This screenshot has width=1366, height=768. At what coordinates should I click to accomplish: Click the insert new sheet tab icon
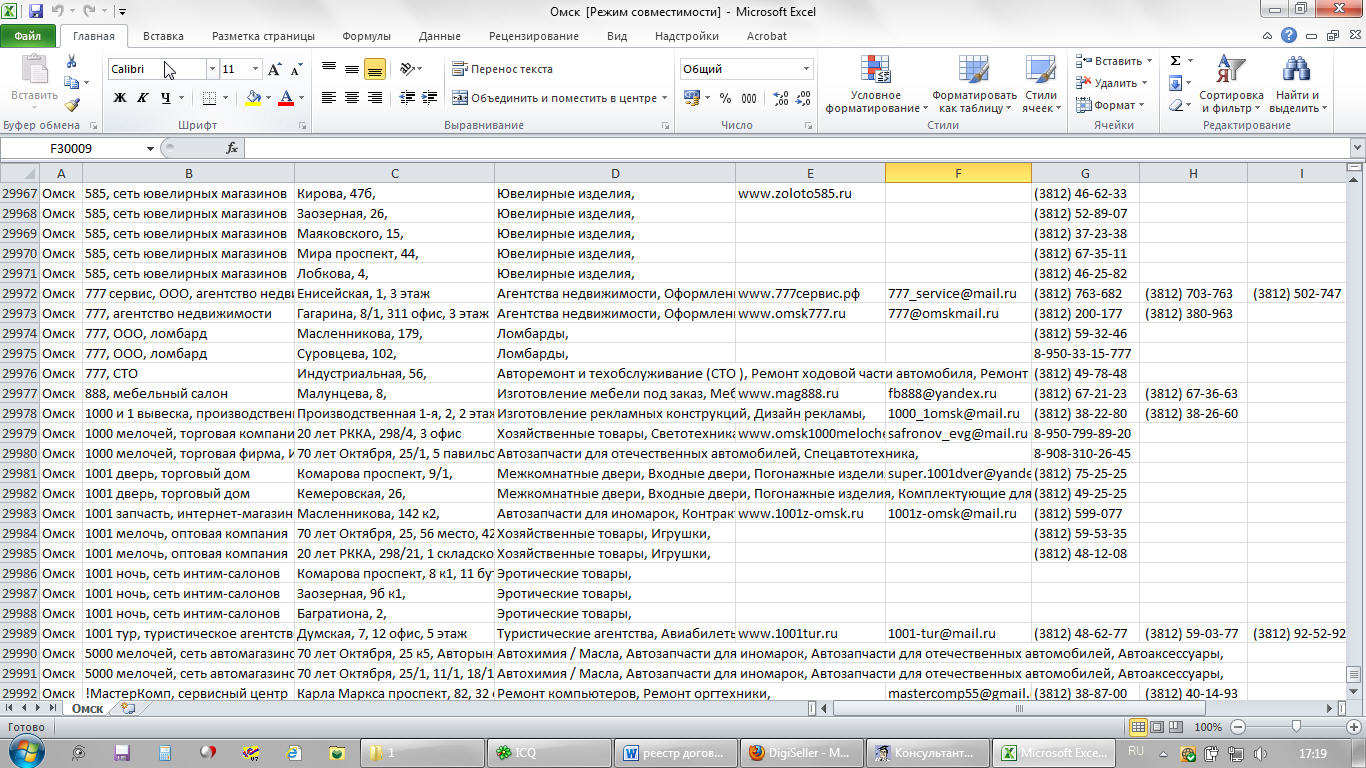click(128, 708)
